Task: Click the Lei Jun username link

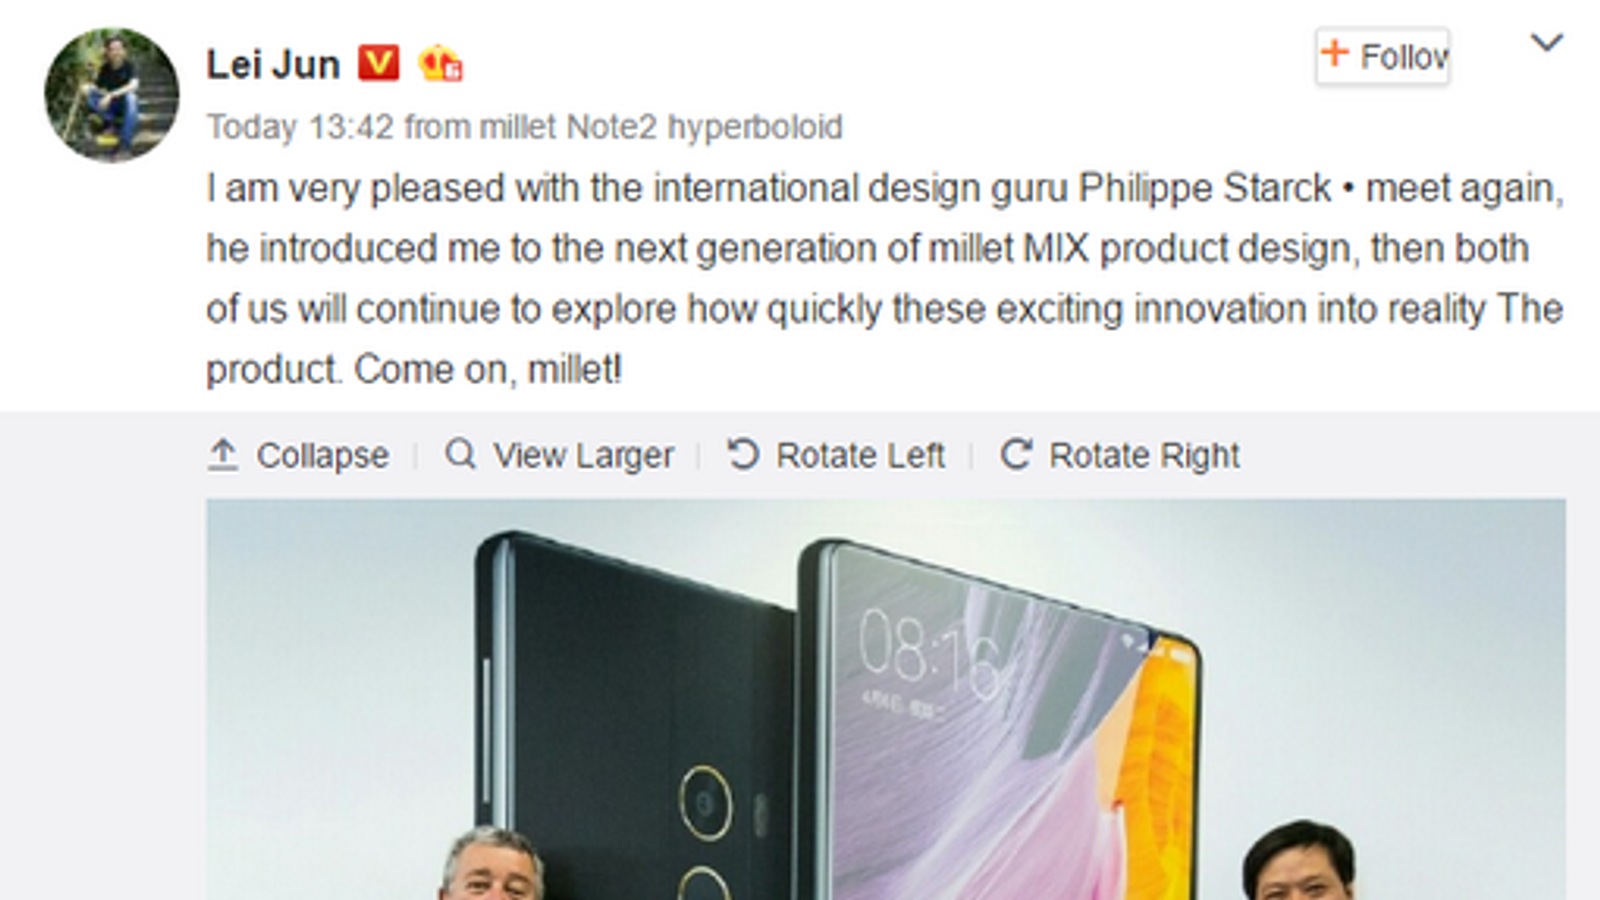Action: [273, 65]
